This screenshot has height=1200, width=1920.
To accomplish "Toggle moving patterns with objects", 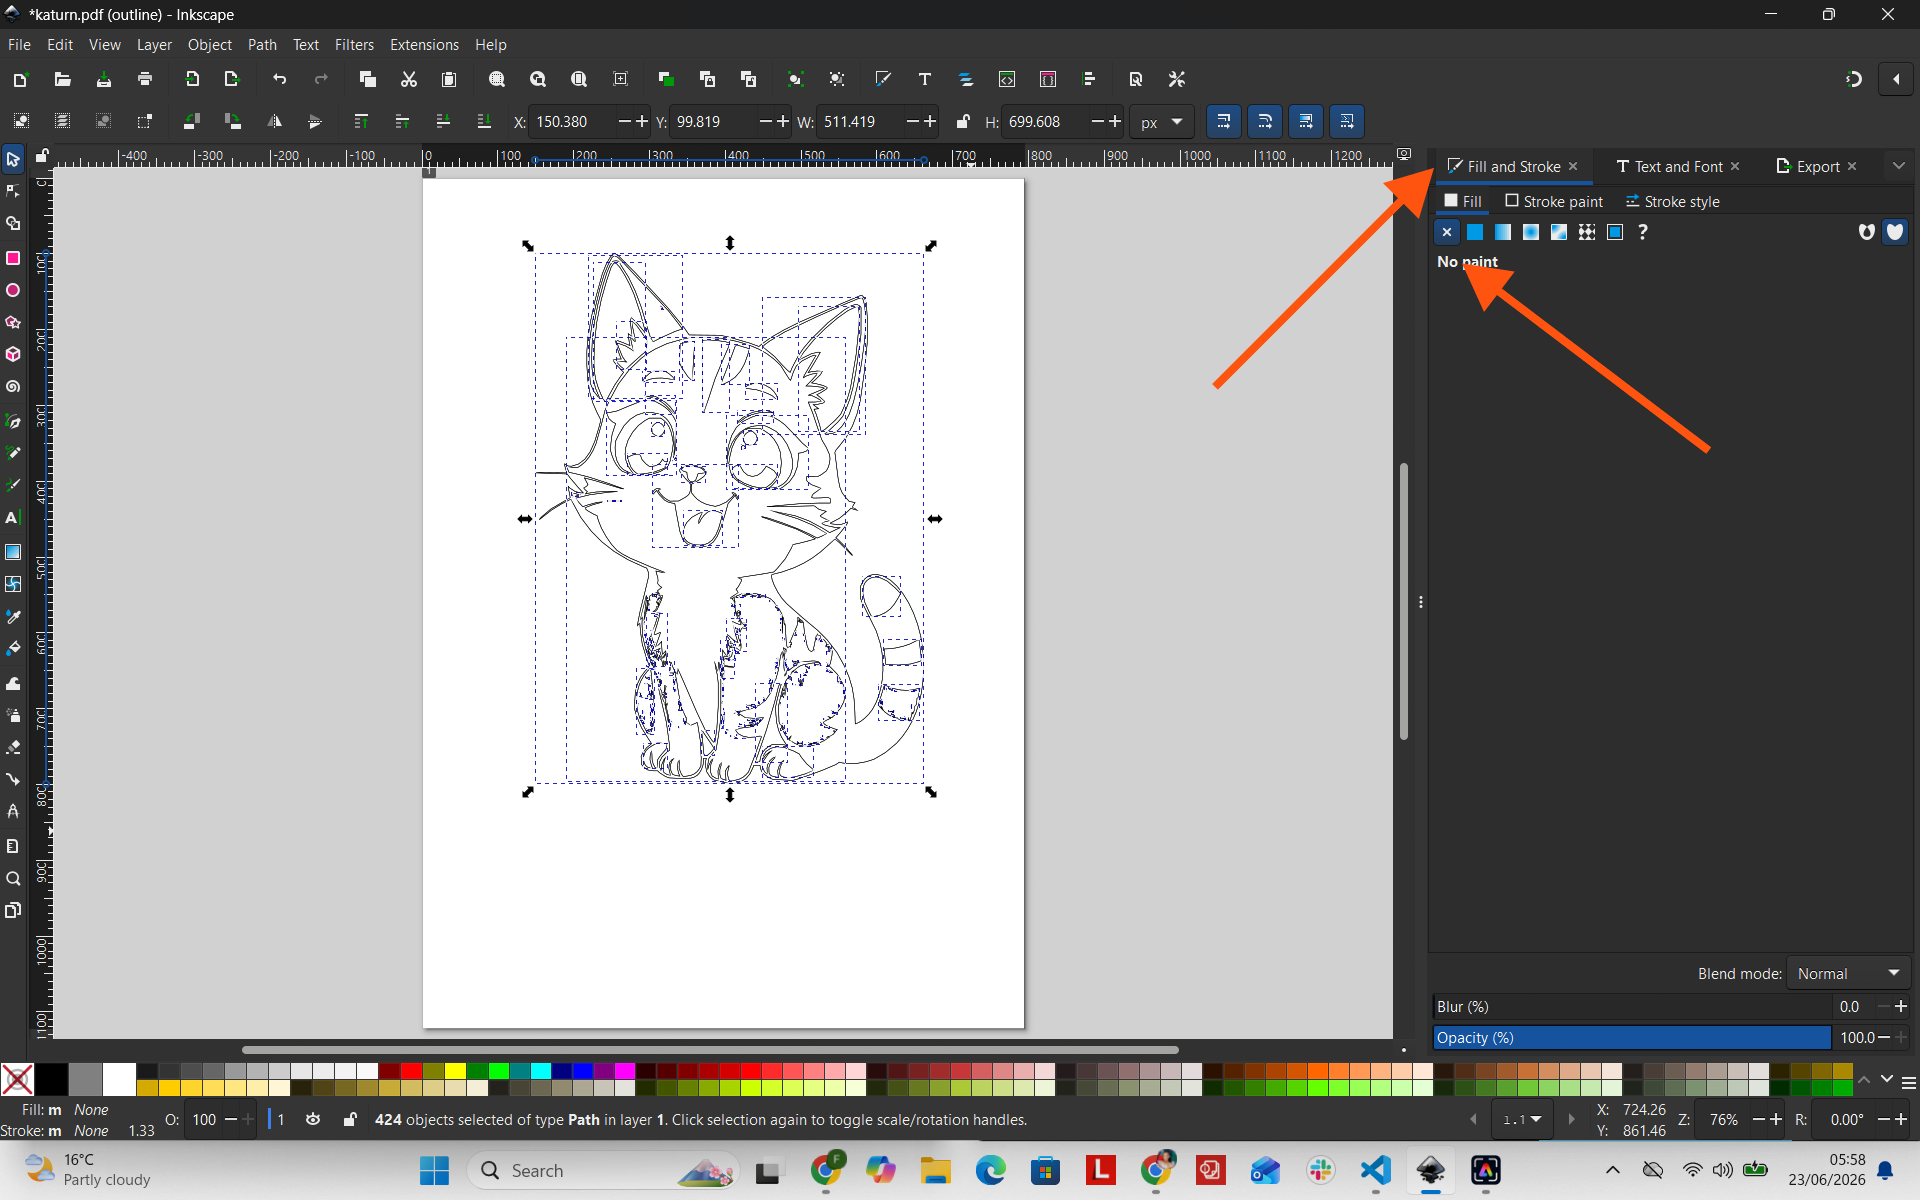I will 1347,121.
